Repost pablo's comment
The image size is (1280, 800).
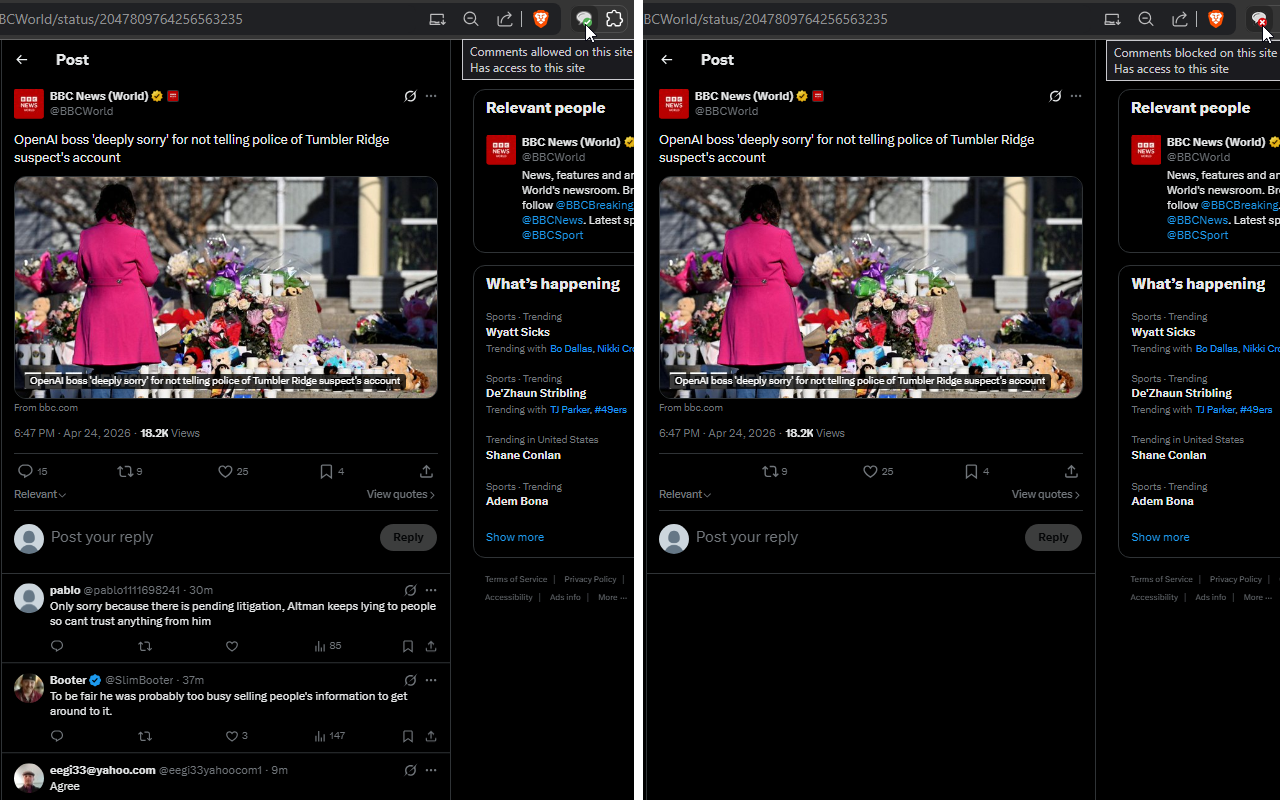click(x=144, y=646)
